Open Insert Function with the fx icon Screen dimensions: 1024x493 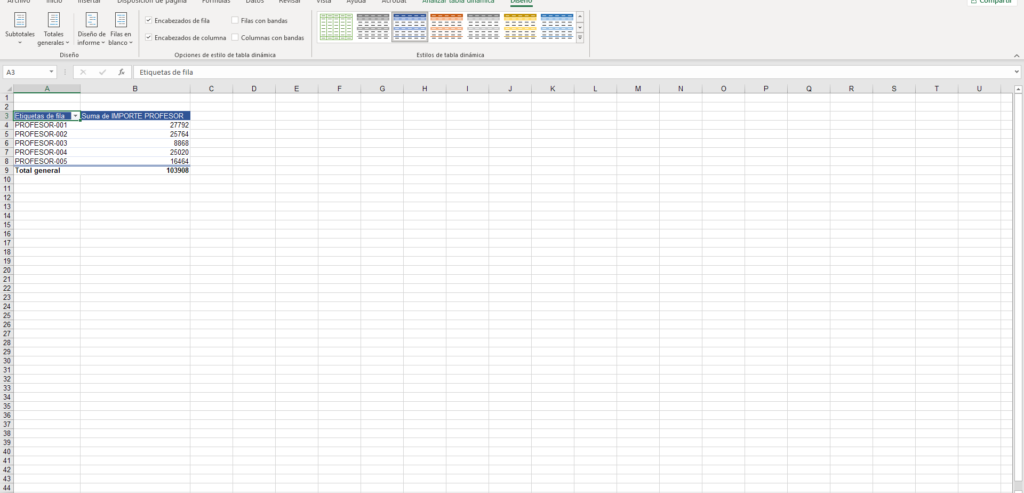tap(121, 72)
